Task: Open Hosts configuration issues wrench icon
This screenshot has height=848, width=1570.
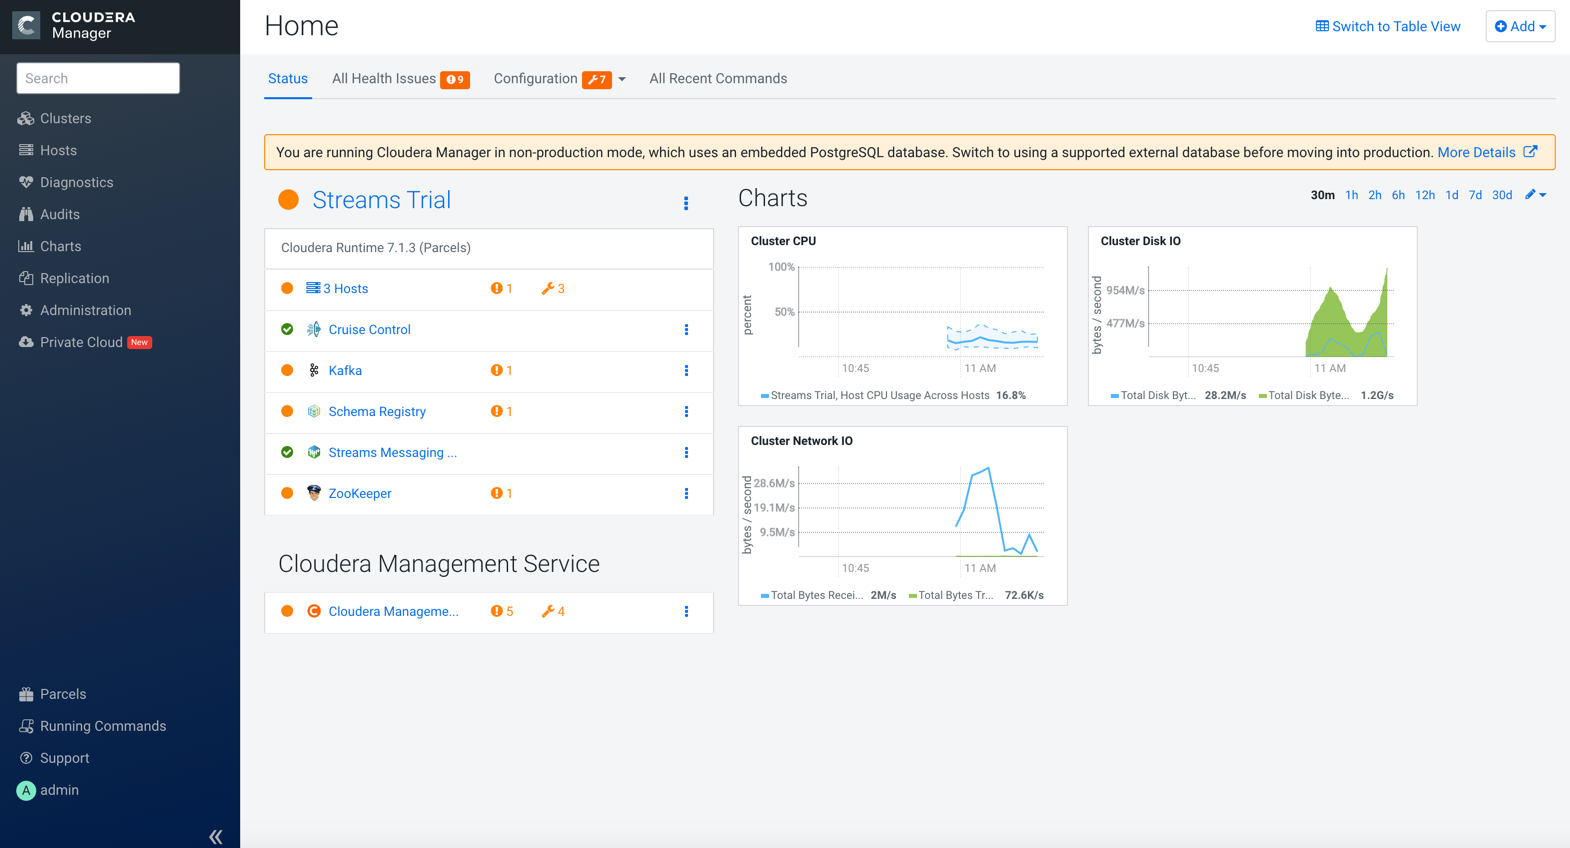Action: [x=553, y=289]
